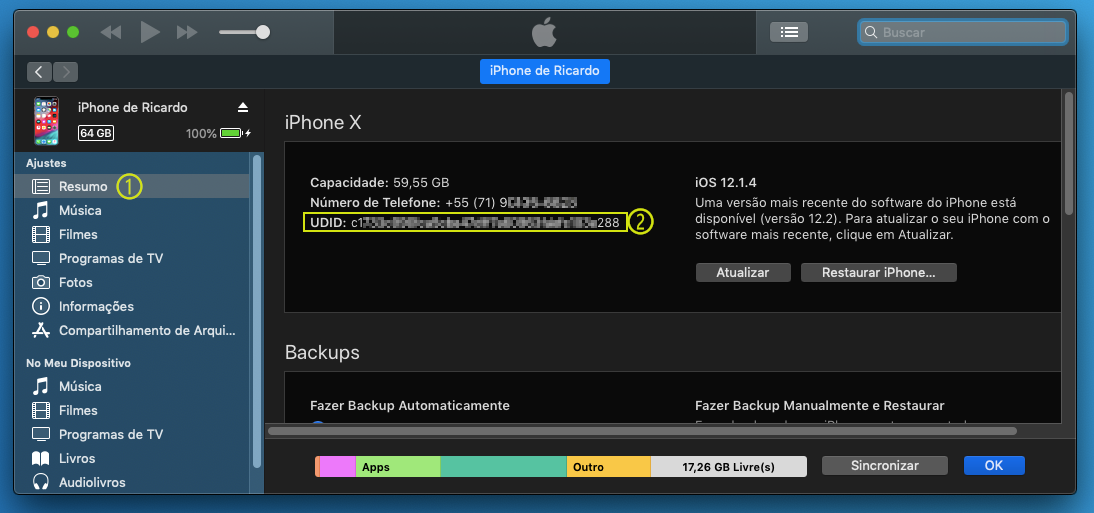Click the blue OK button
This screenshot has height=513, width=1094.
[994, 466]
